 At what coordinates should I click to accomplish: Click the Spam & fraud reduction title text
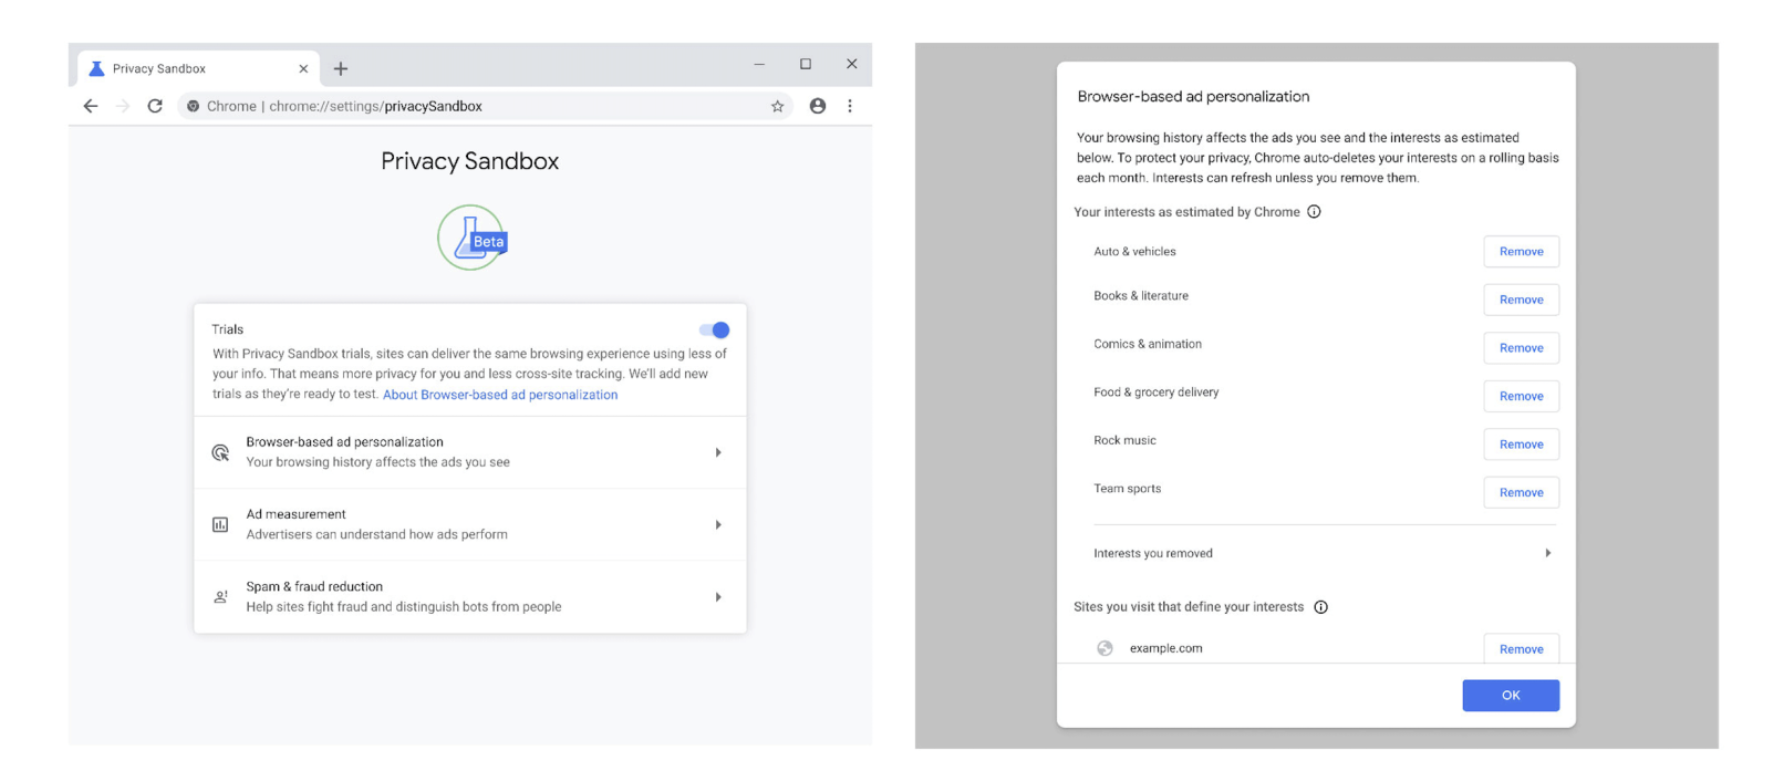click(x=314, y=586)
